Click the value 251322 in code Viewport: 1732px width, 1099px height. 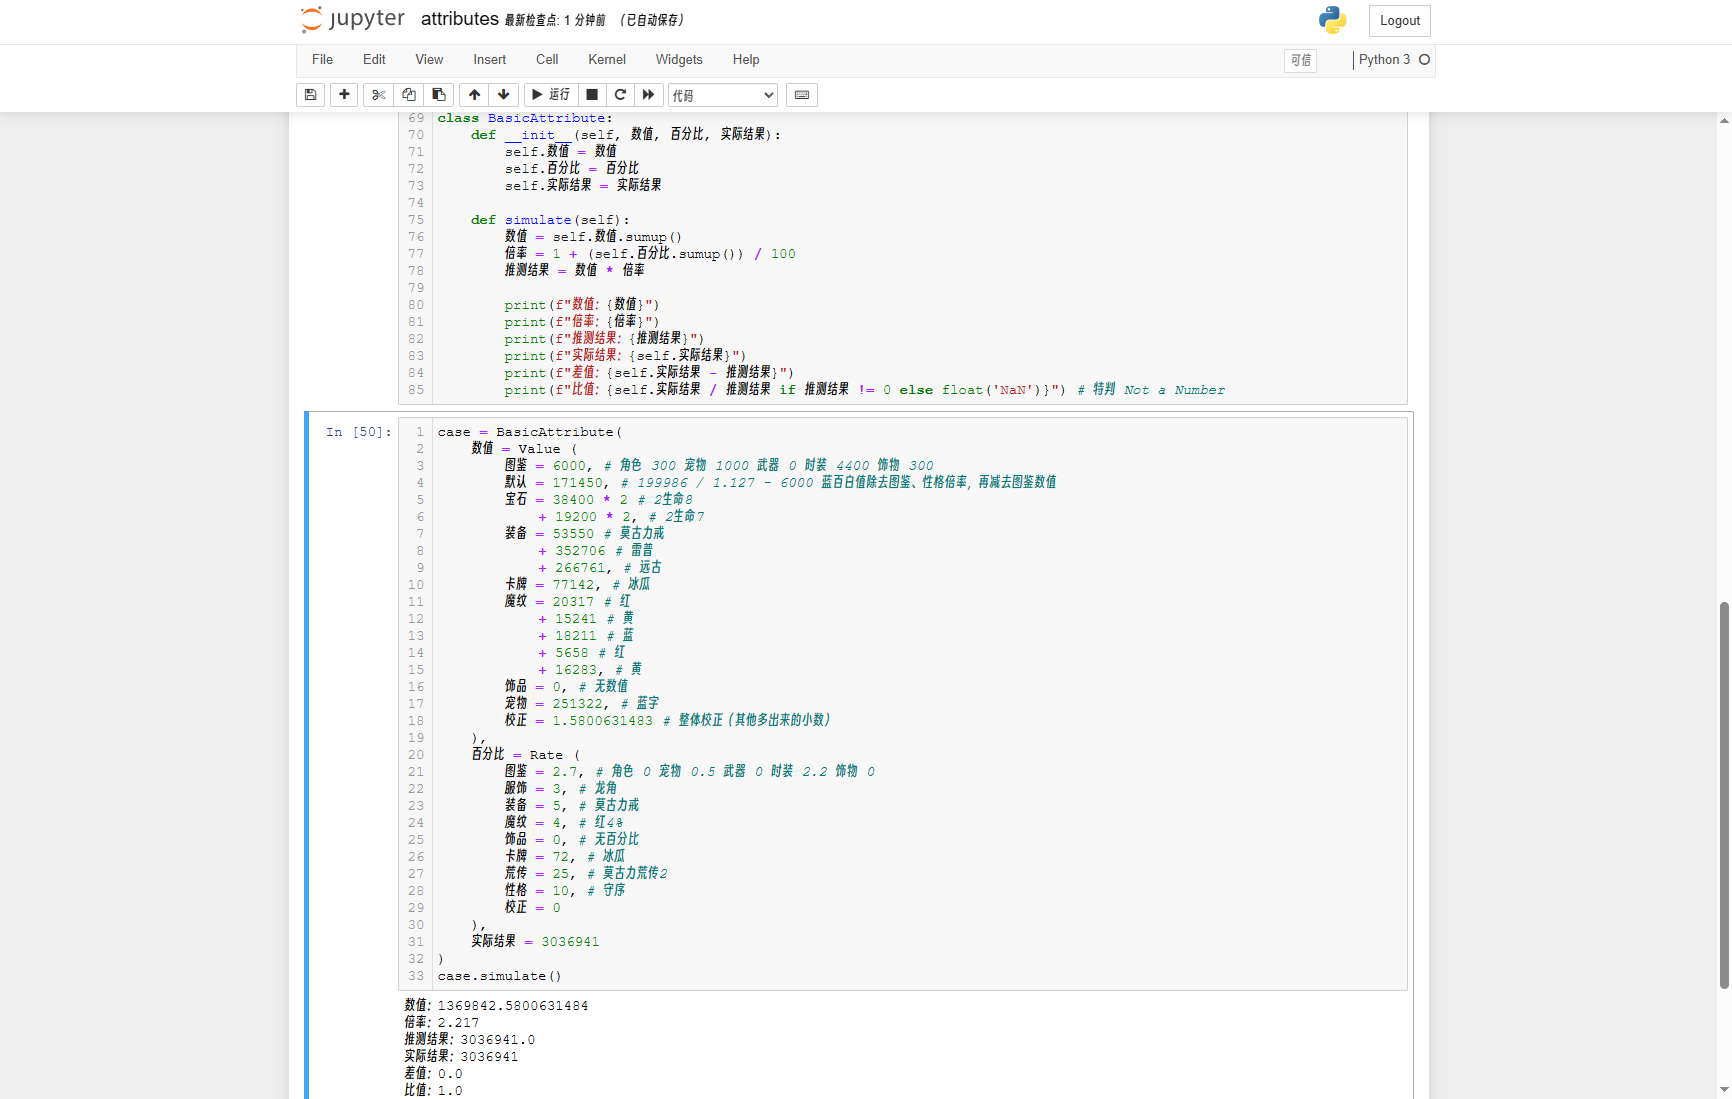click(577, 704)
